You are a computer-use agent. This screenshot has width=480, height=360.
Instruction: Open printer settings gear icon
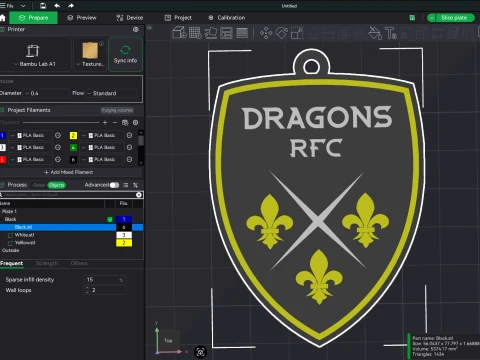tap(136, 29)
